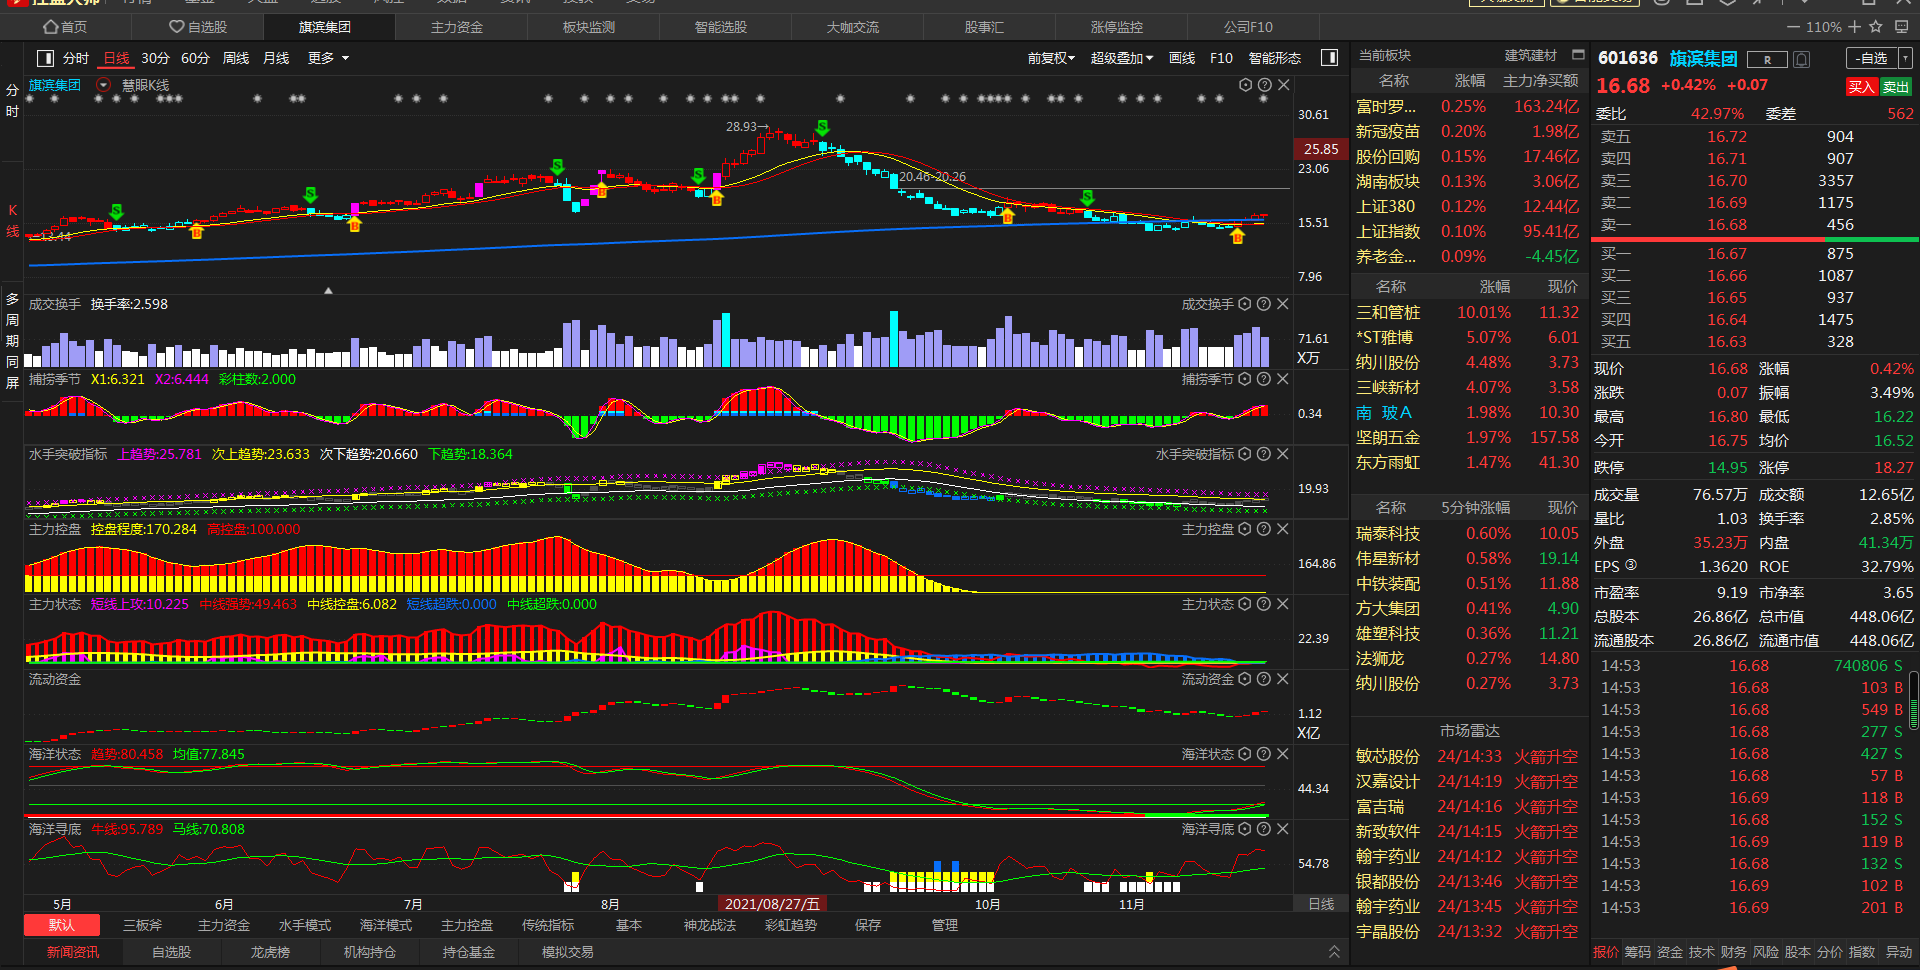Screen dimensions: 1920x970
Task: Open help icon for 主力状态 indicator
Action: point(1264,604)
